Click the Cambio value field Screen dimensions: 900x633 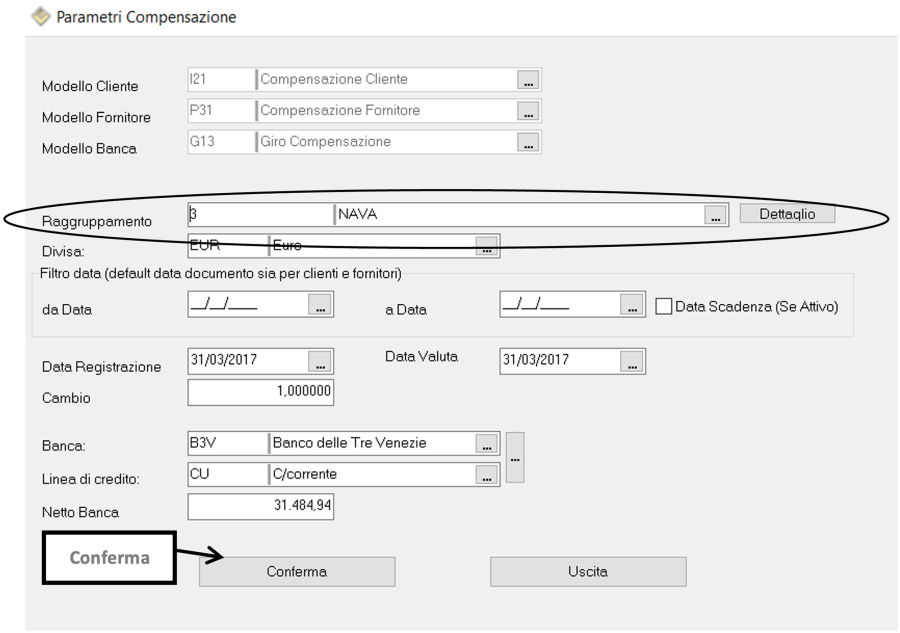(260, 392)
